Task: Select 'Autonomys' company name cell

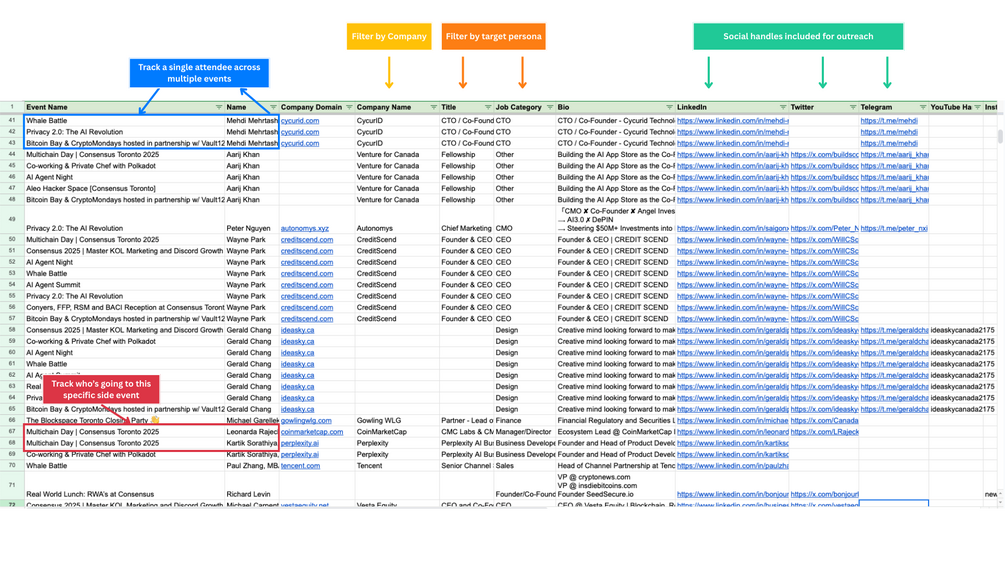Action: click(397, 220)
